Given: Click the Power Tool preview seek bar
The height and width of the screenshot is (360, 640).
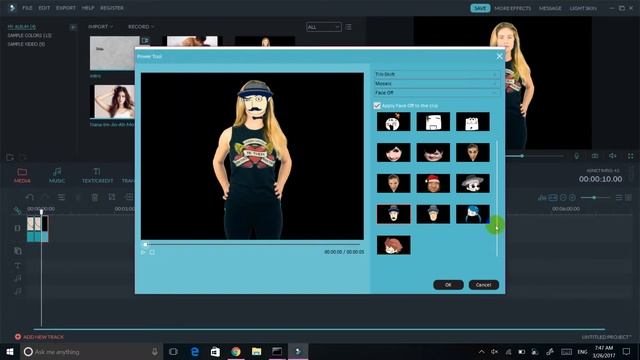Looking at the screenshot, I should 252,244.
